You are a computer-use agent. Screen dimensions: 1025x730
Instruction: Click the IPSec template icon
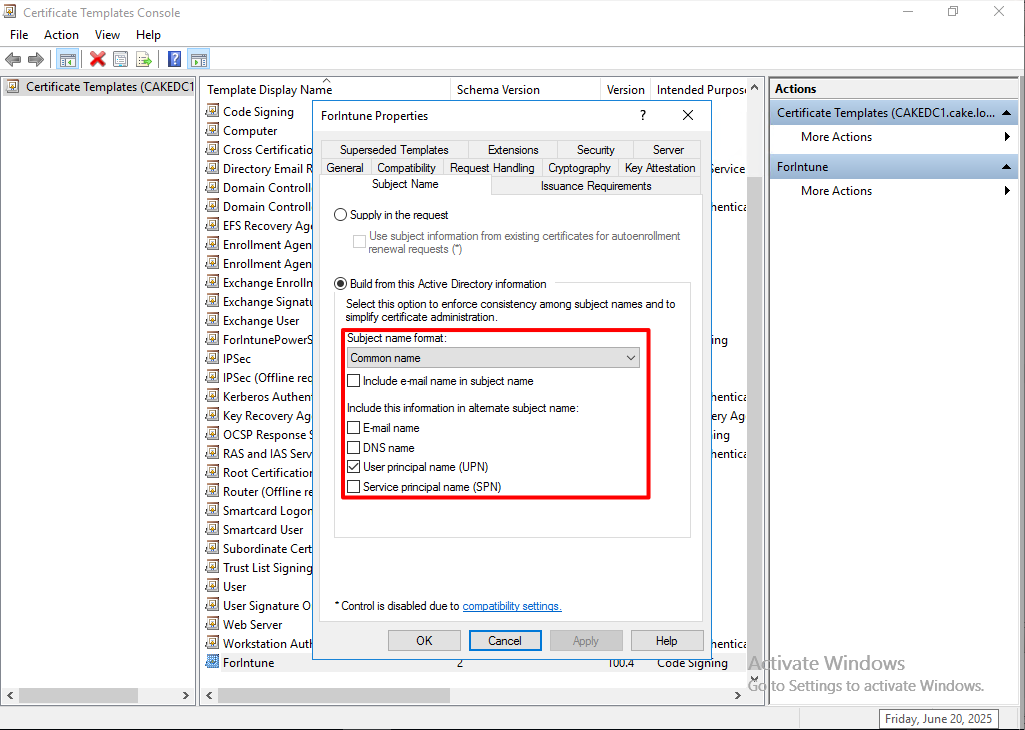tap(212, 358)
